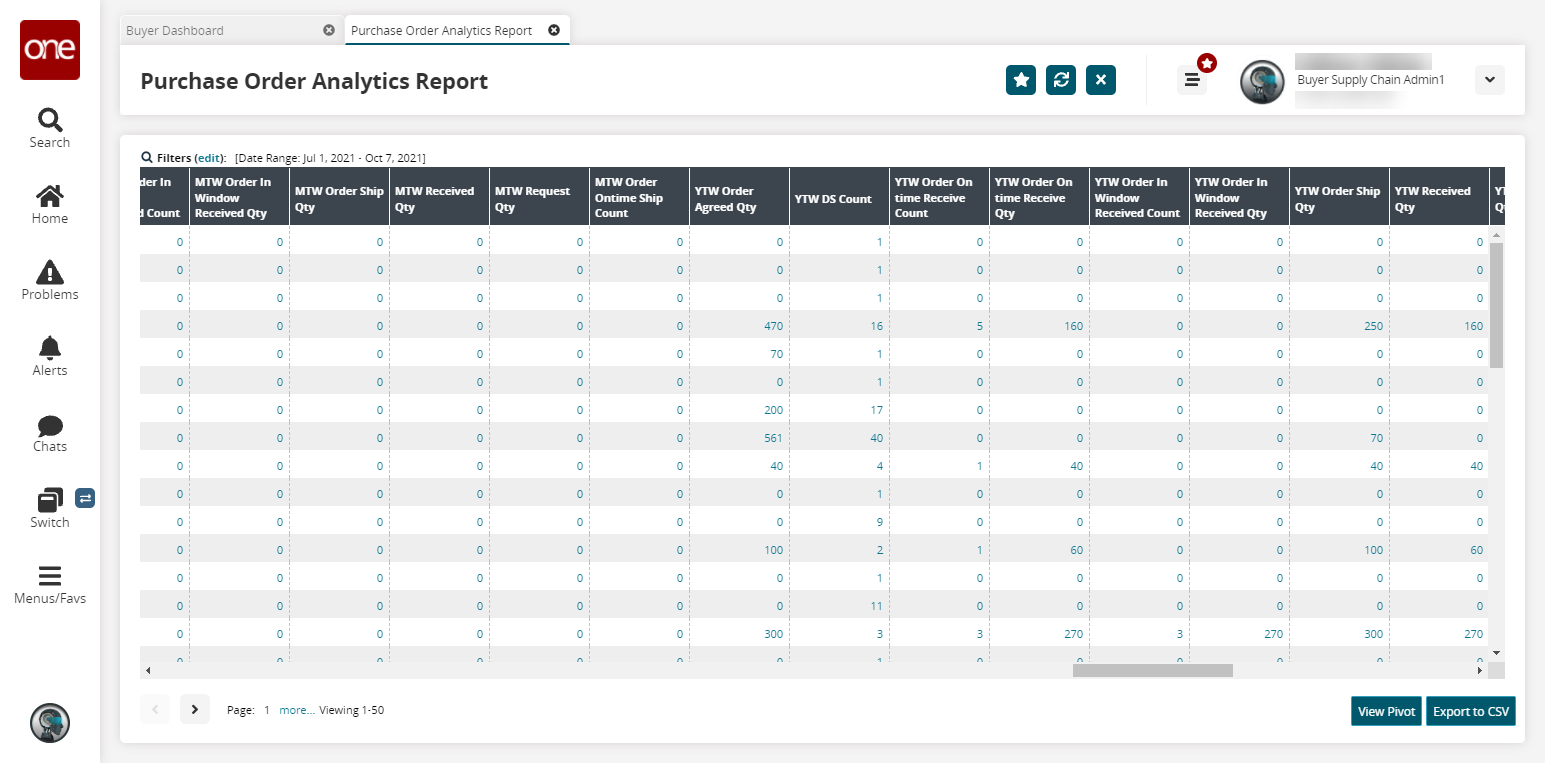Go to next page arrow
Screen dimensions: 1545x763
coord(195,709)
